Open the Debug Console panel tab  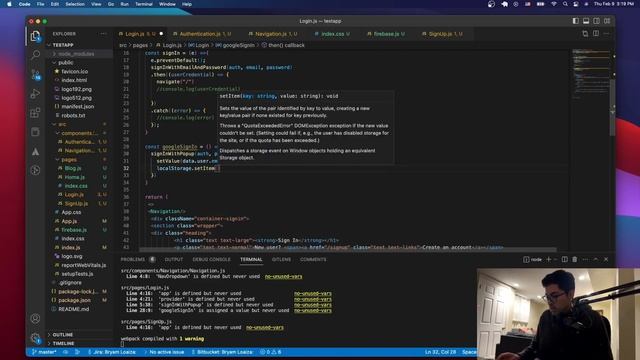211,260
